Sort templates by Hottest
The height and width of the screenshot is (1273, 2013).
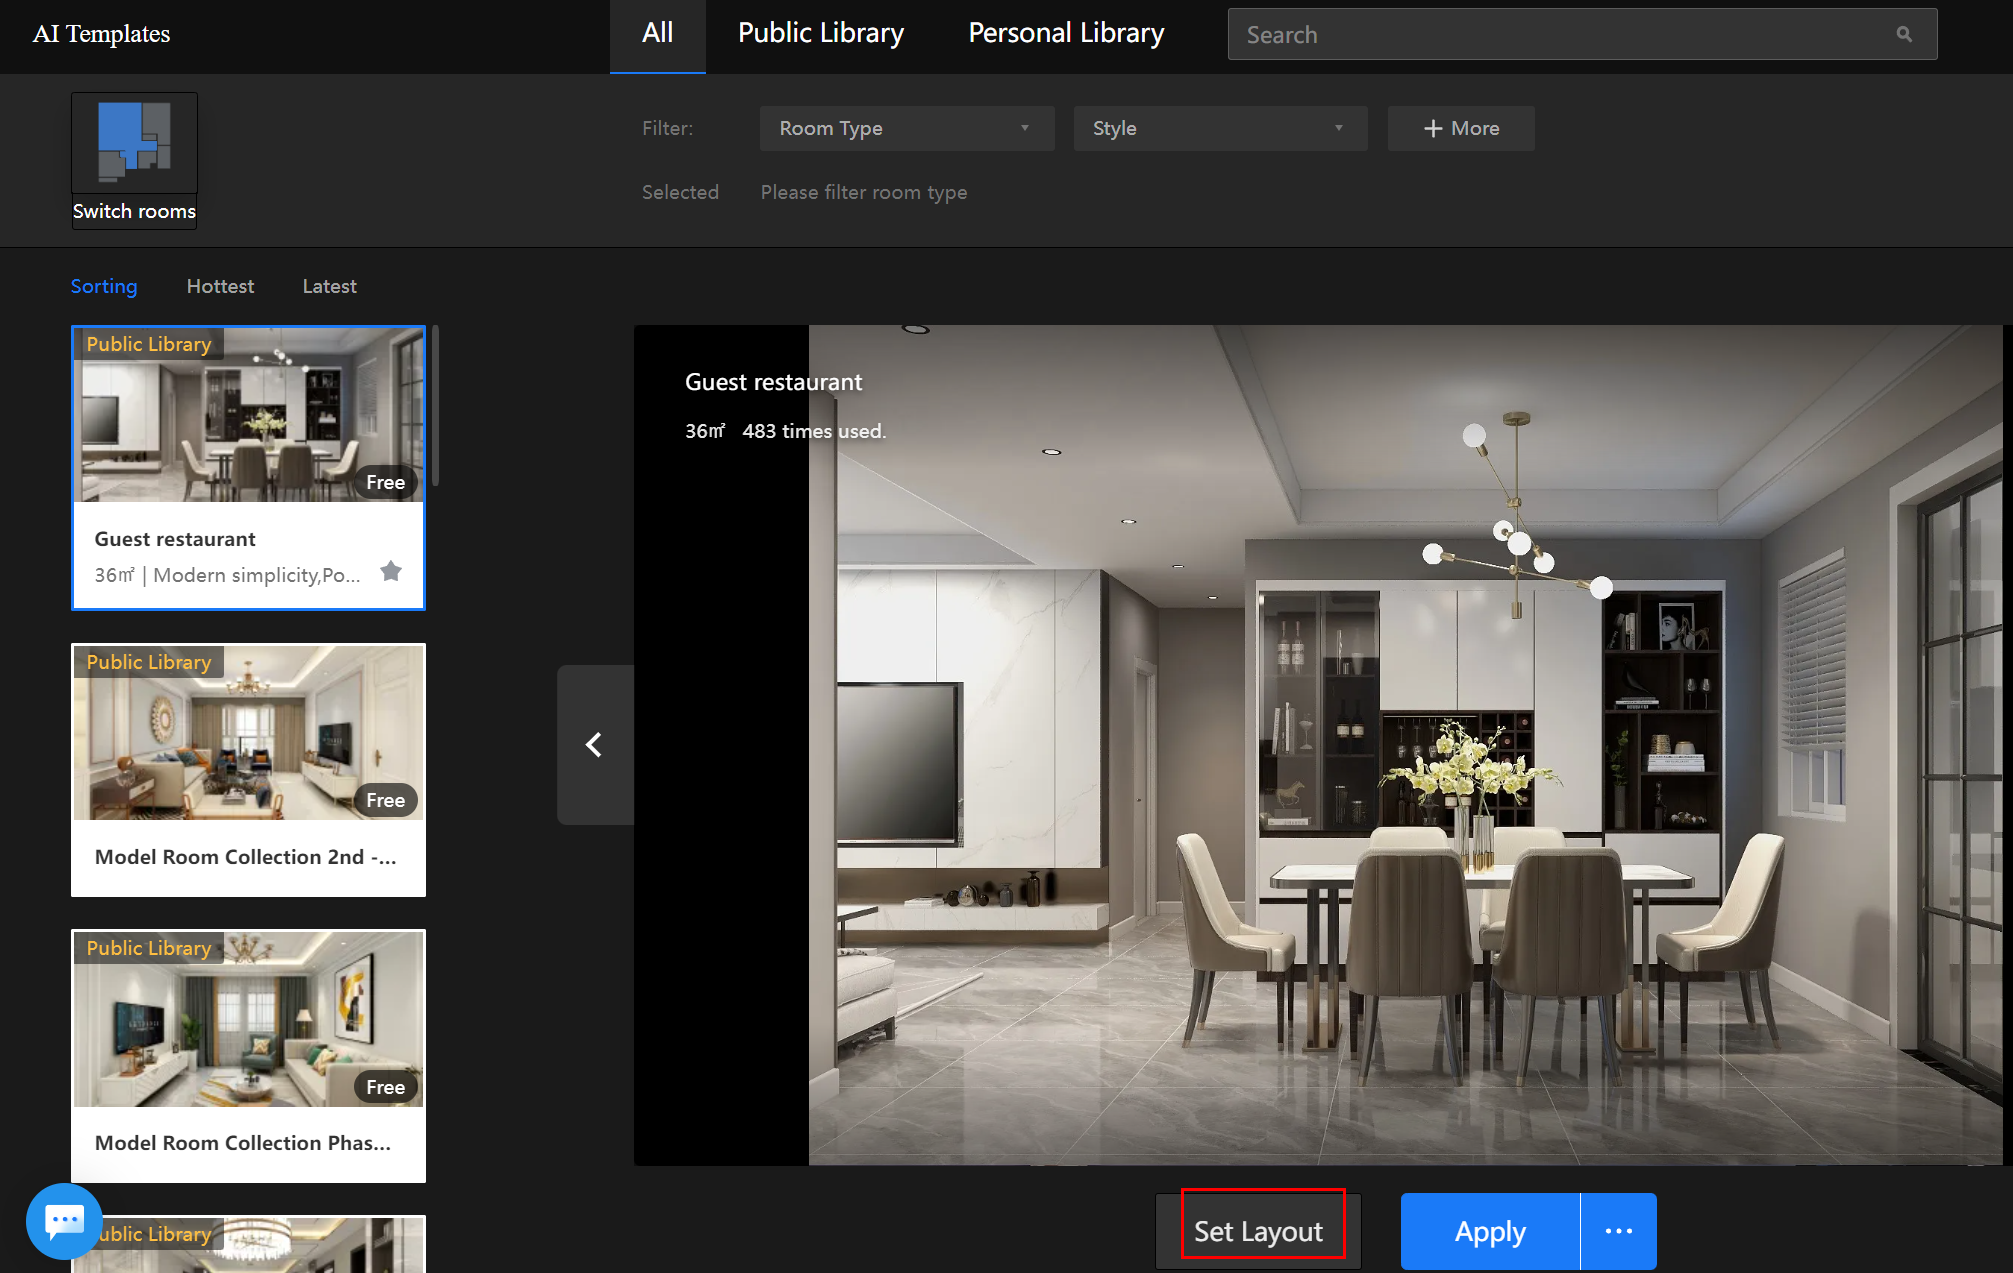tap(220, 286)
